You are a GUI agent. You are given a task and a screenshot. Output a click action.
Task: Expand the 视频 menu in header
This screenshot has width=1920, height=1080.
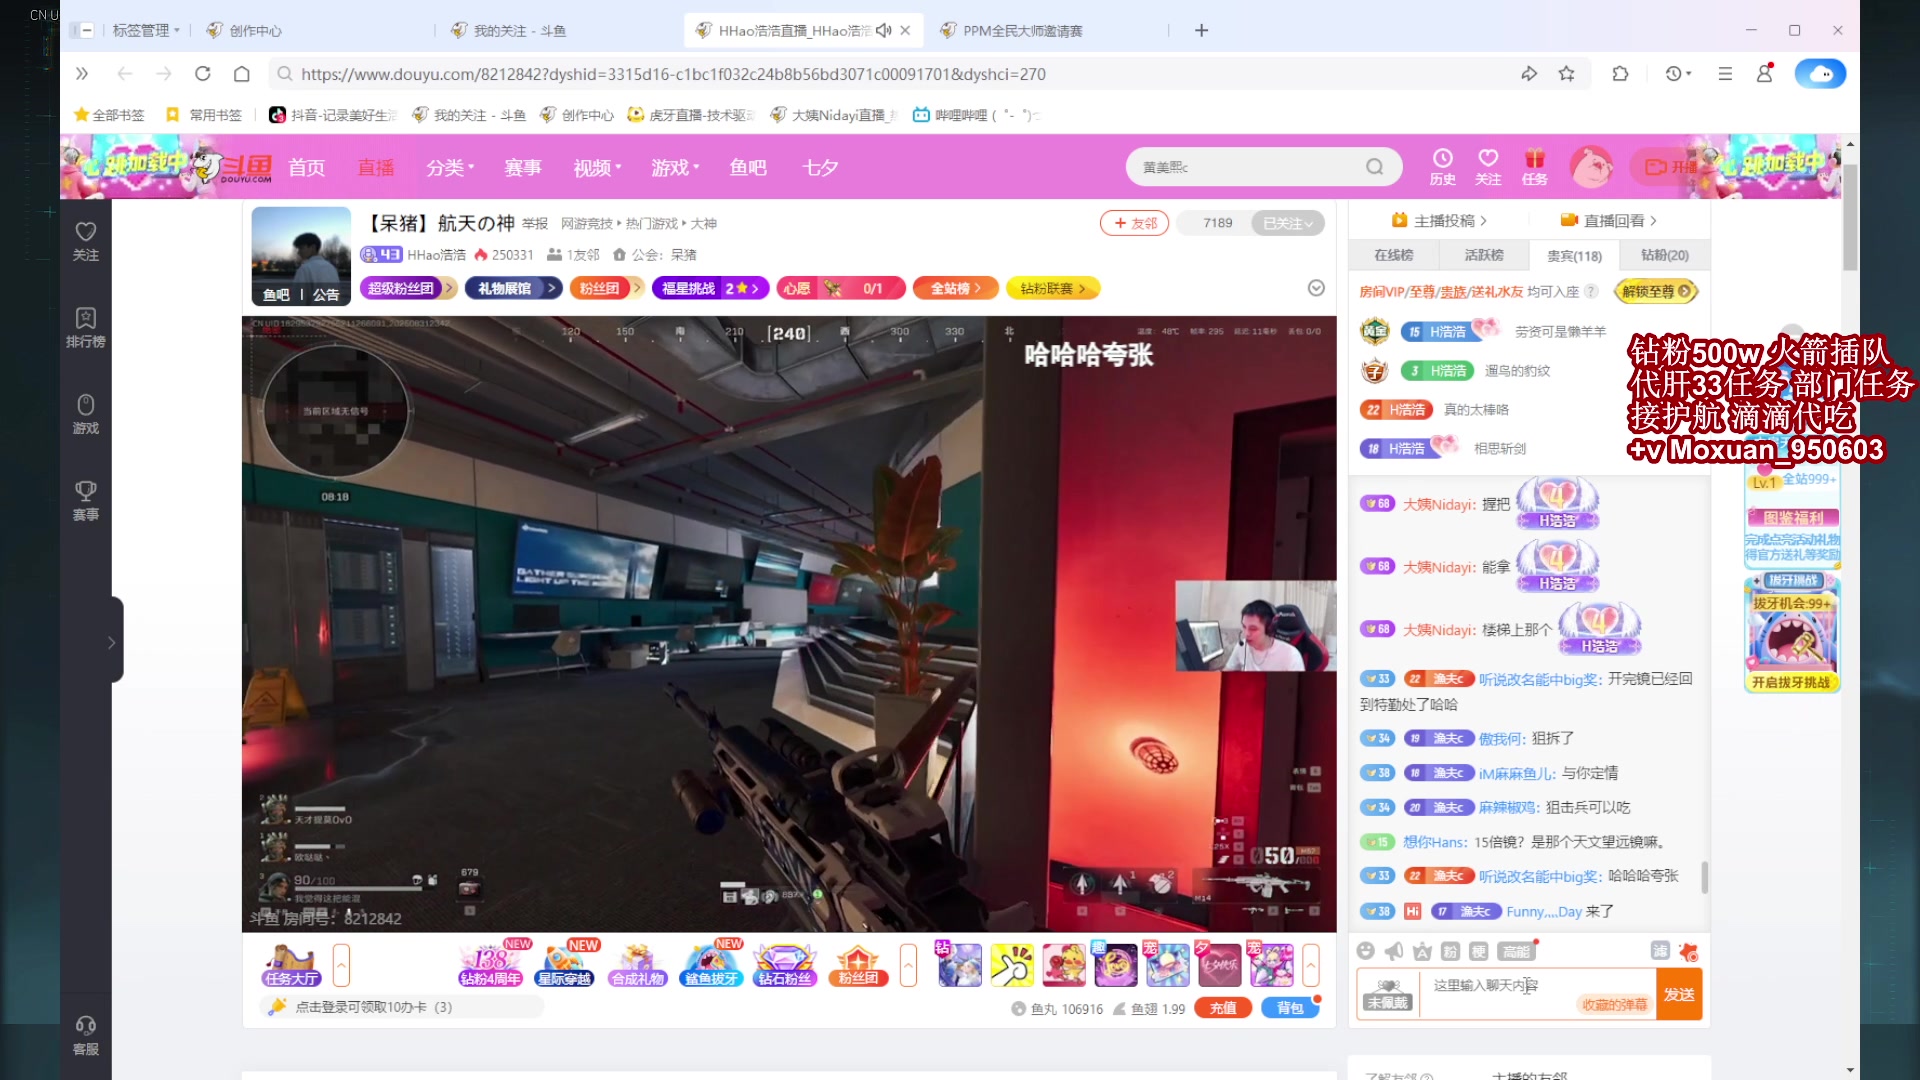point(597,167)
